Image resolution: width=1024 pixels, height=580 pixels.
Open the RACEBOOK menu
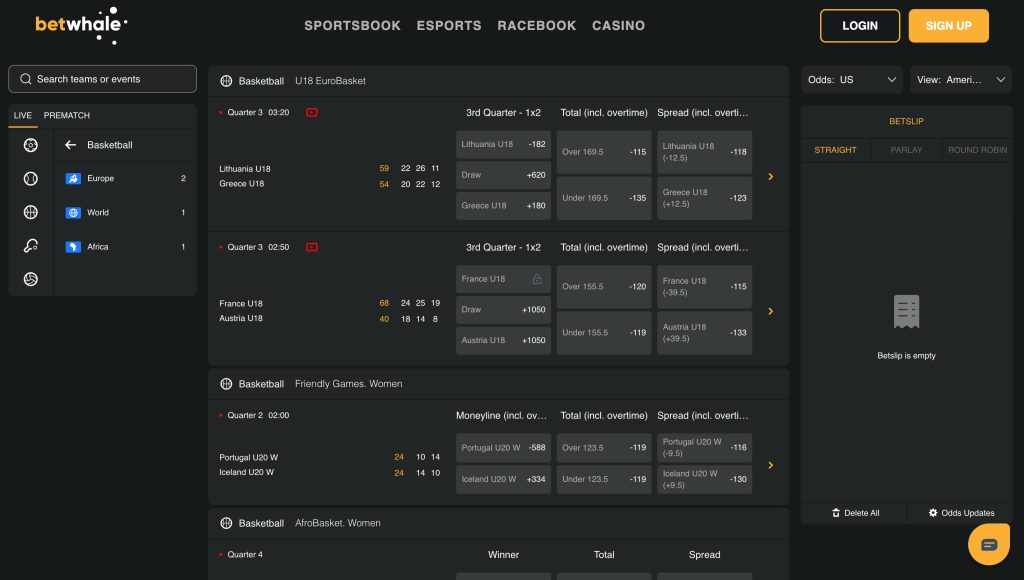[x=536, y=25]
